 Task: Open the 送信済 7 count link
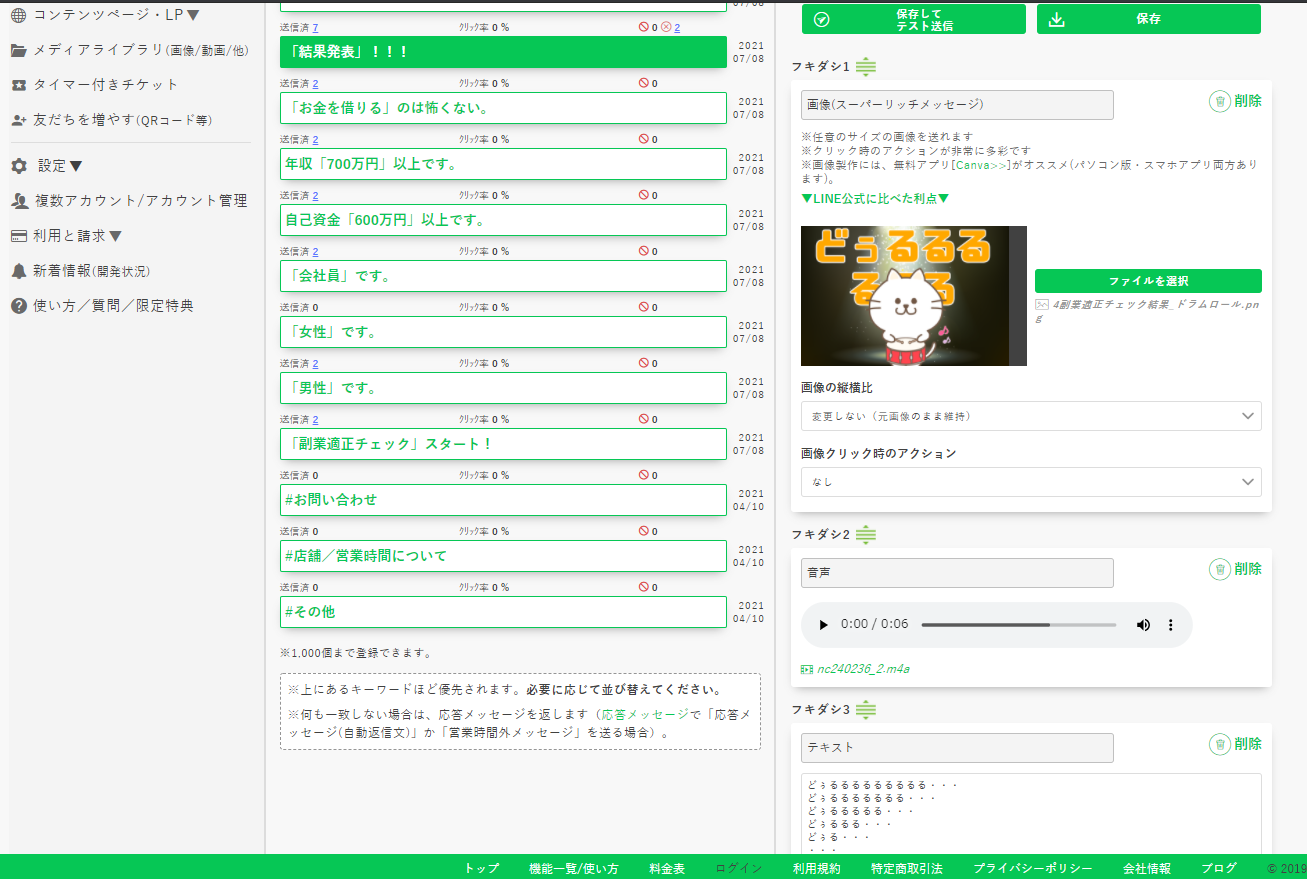(x=316, y=28)
